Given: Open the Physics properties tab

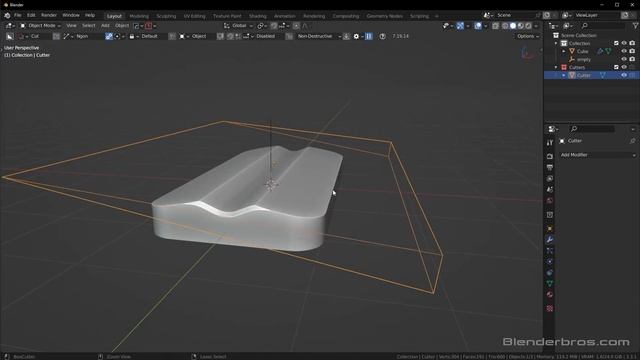Looking at the screenshot, I should pos(550,262).
